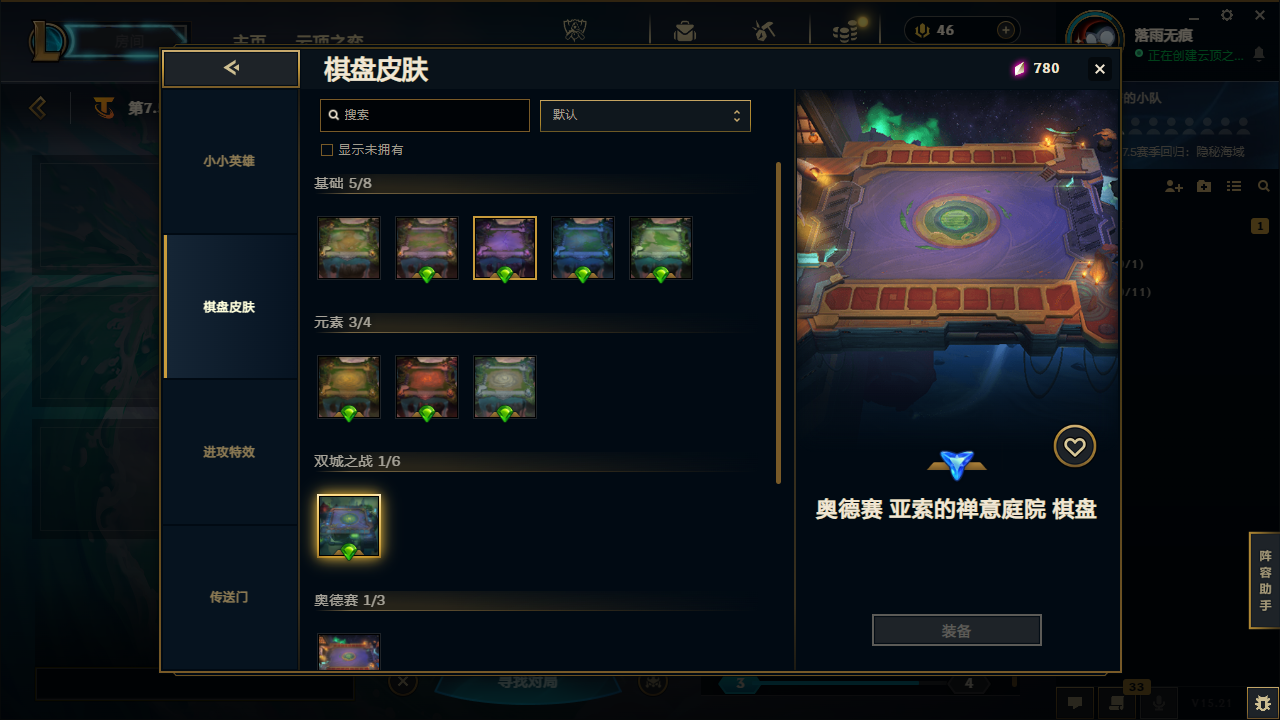
Task: Click the back arrow in the sidebar header
Action: point(231,68)
